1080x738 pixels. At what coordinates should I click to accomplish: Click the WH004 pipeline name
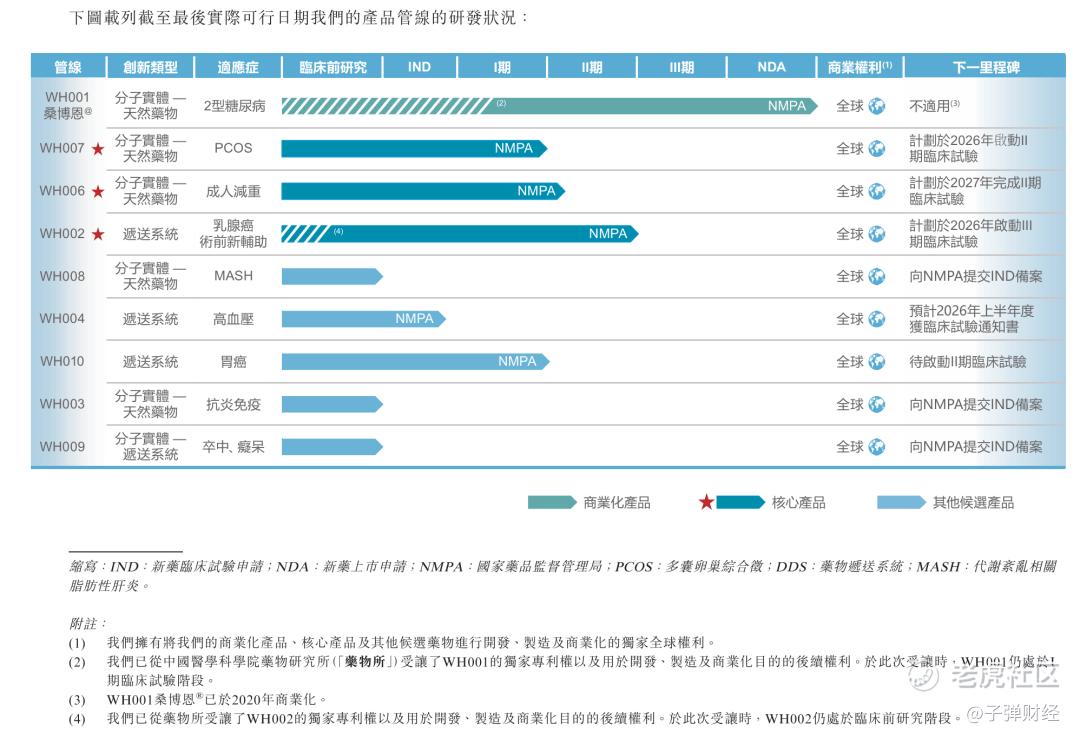pos(62,319)
